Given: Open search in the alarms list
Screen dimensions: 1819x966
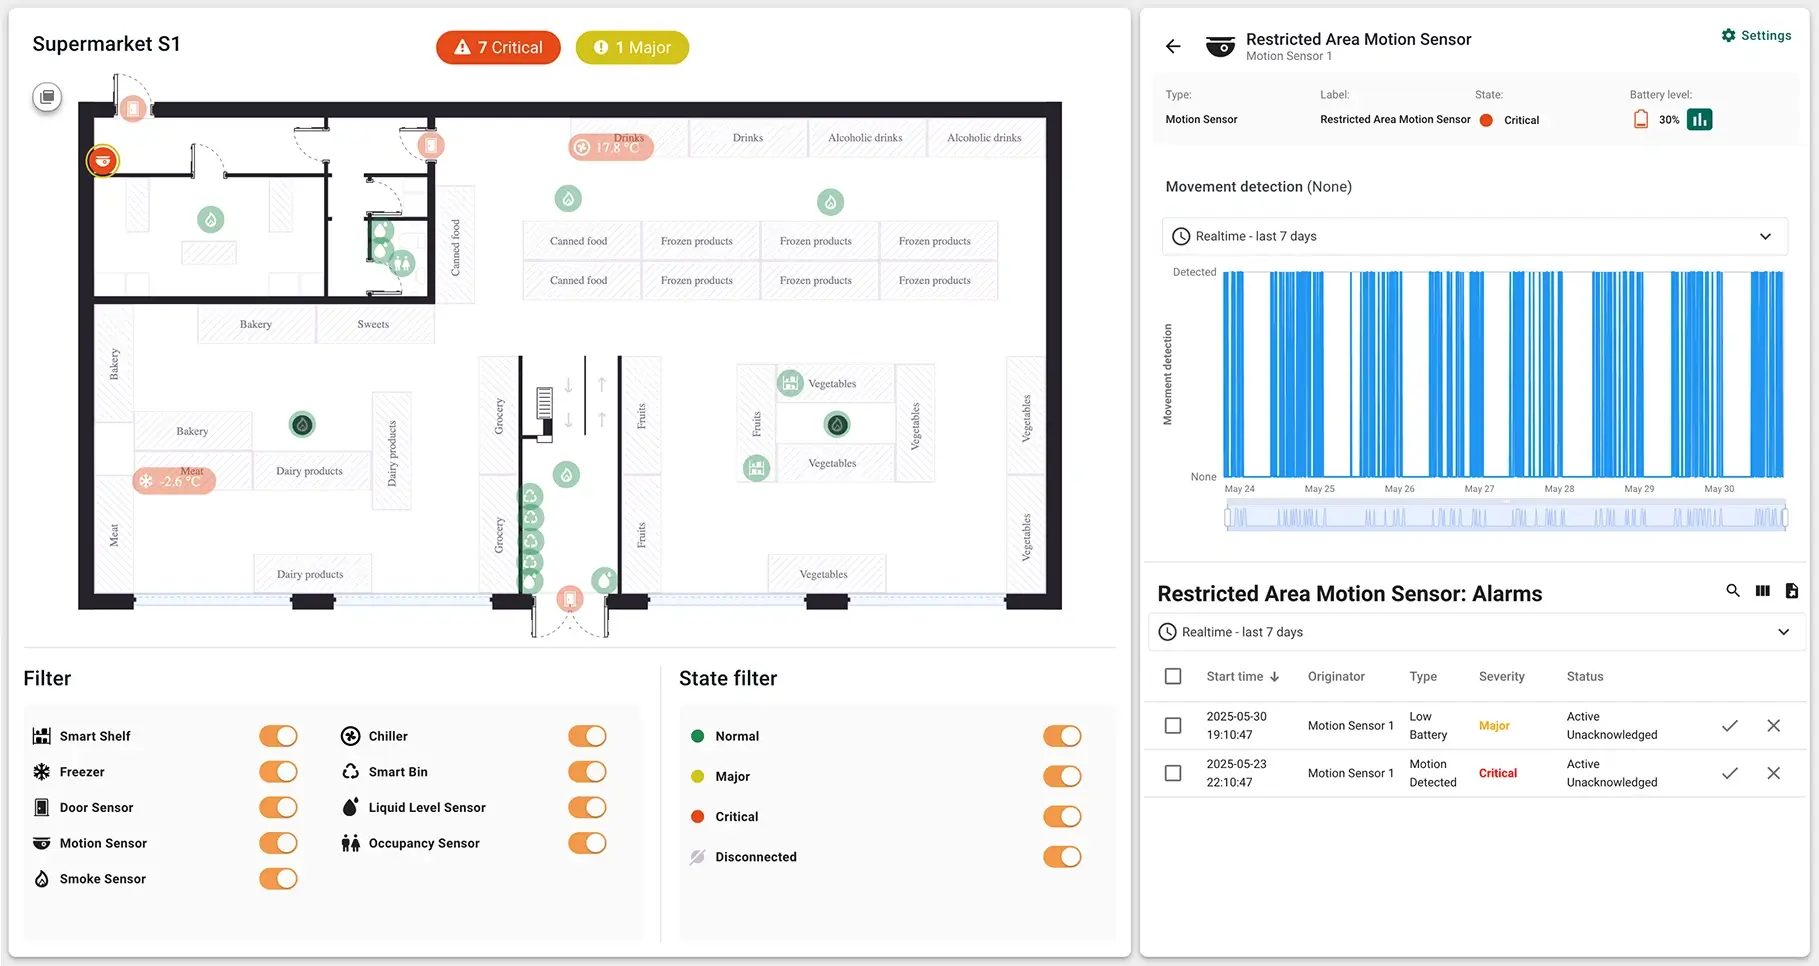Looking at the screenshot, I should pyautogui.click(x=1733, y=591).
